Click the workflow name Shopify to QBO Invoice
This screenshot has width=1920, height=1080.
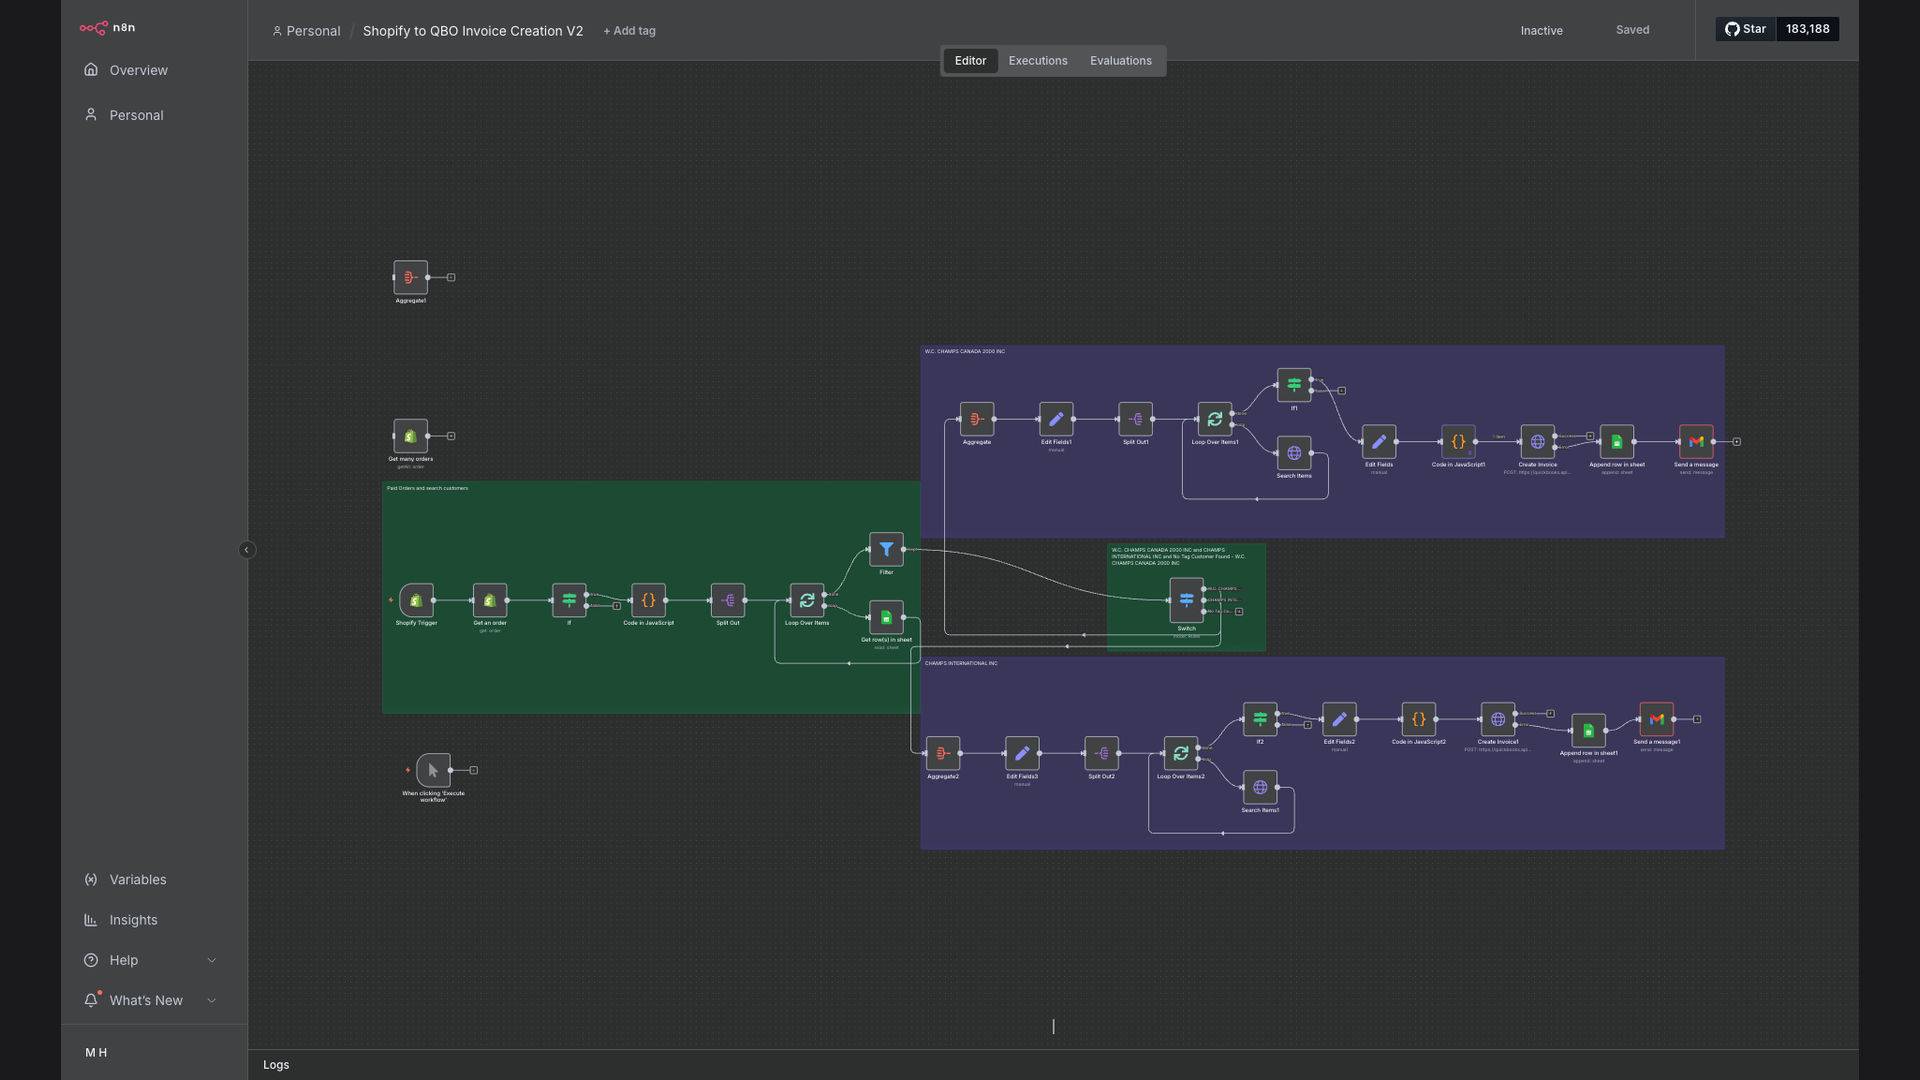click(x=473, y=31)
